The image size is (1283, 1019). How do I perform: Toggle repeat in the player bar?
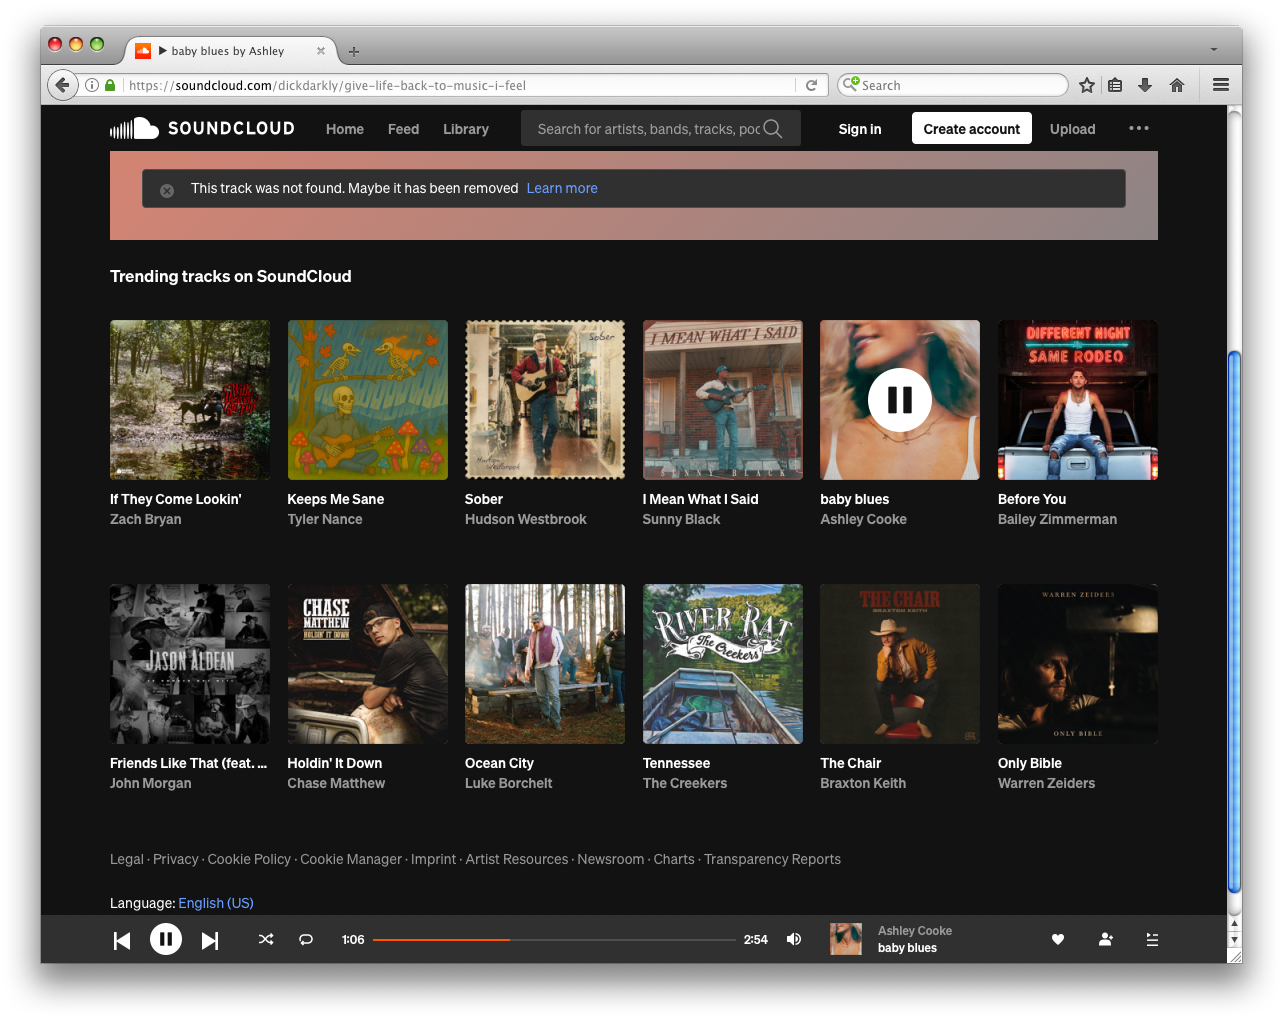[306, 940]
